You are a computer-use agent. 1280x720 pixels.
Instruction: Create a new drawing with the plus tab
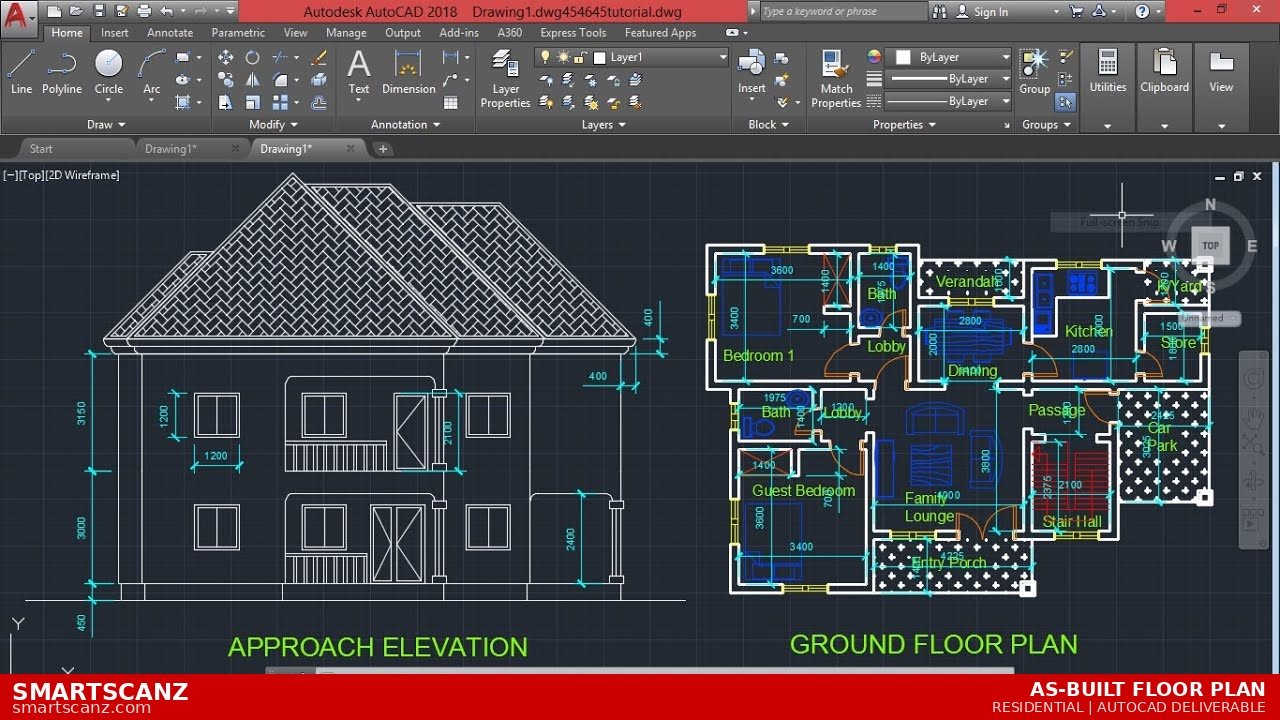click(383, 148)
